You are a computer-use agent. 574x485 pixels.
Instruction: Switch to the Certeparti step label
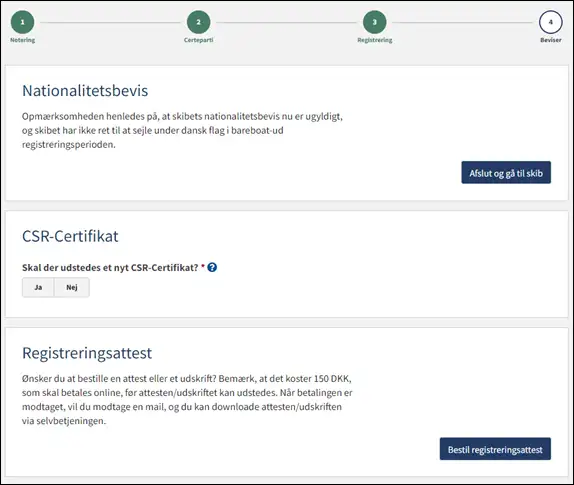198,40
